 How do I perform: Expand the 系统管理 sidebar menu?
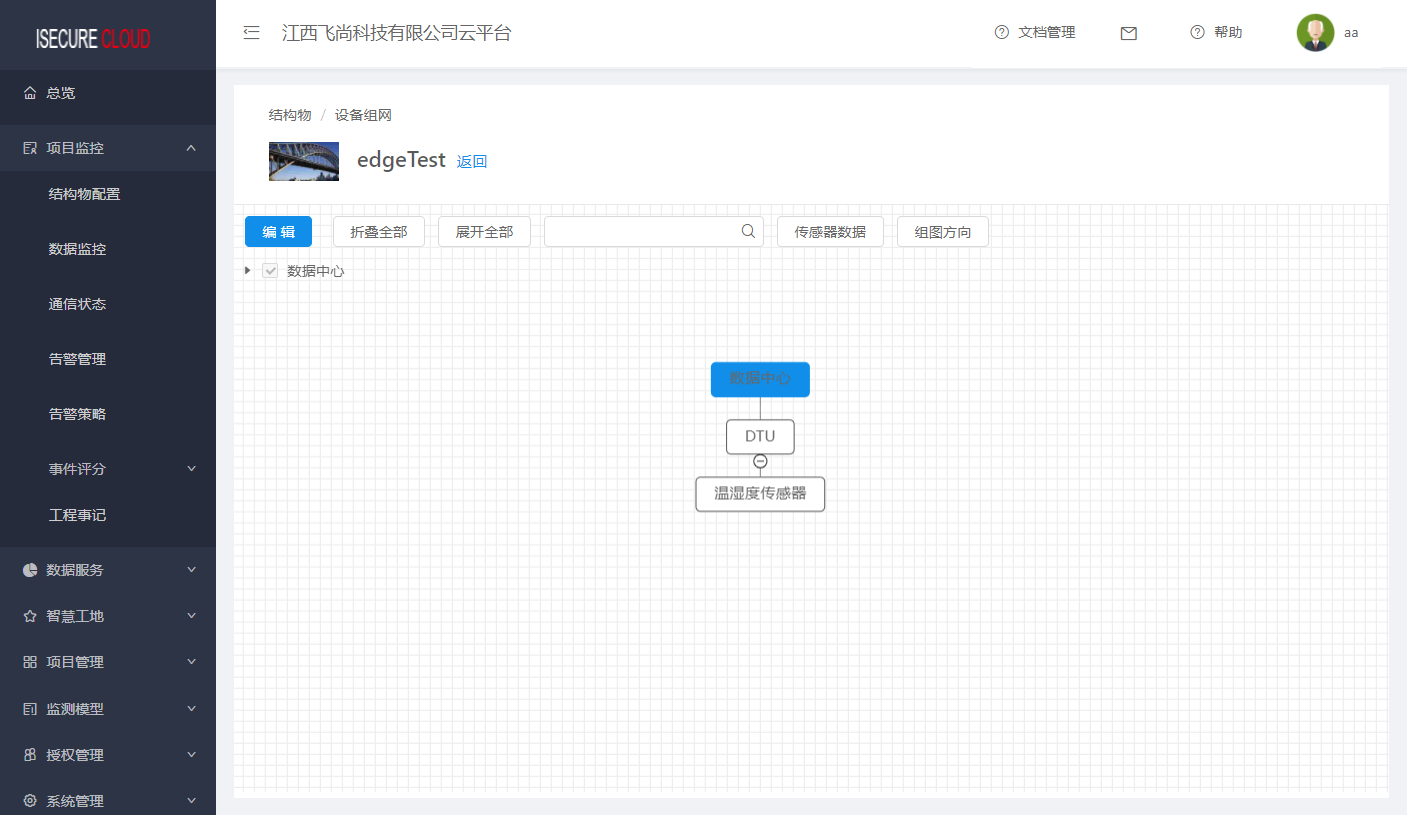[191, 801]
